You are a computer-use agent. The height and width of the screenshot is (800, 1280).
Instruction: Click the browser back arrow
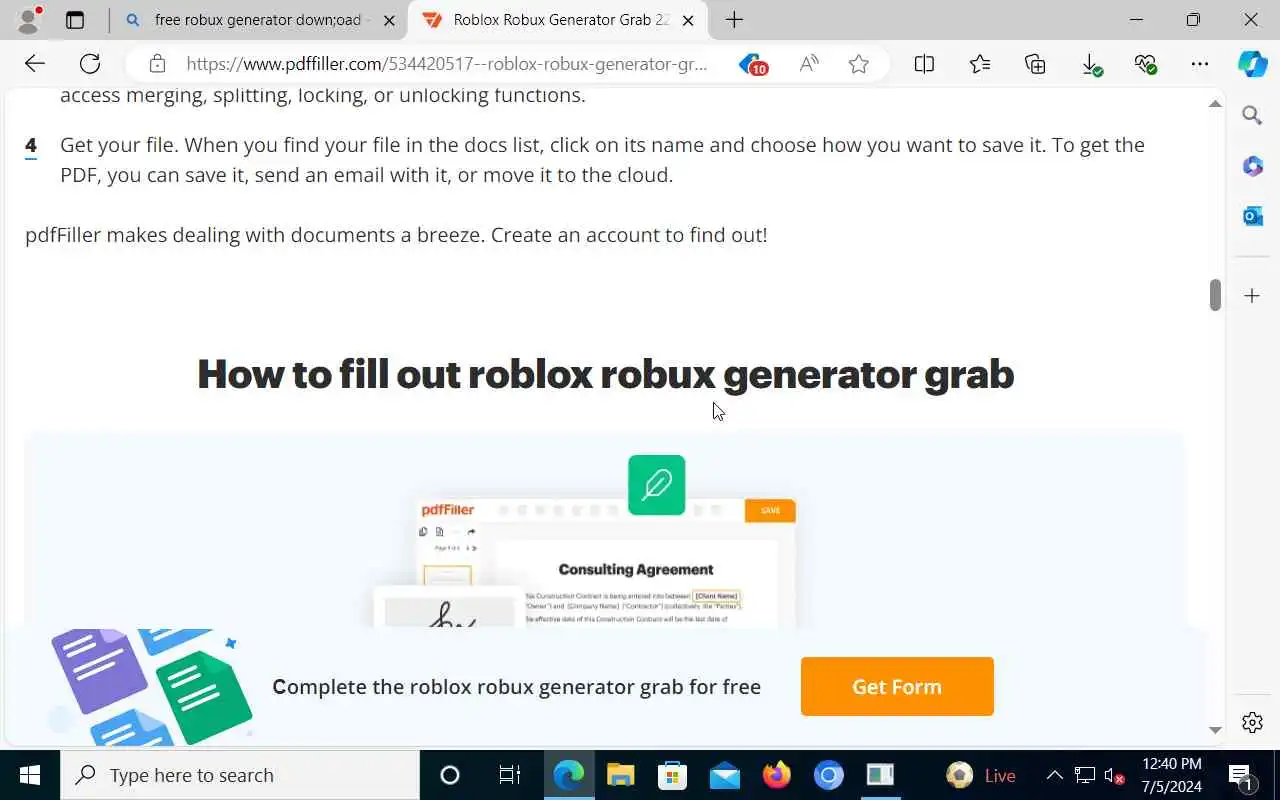point(35,64)
